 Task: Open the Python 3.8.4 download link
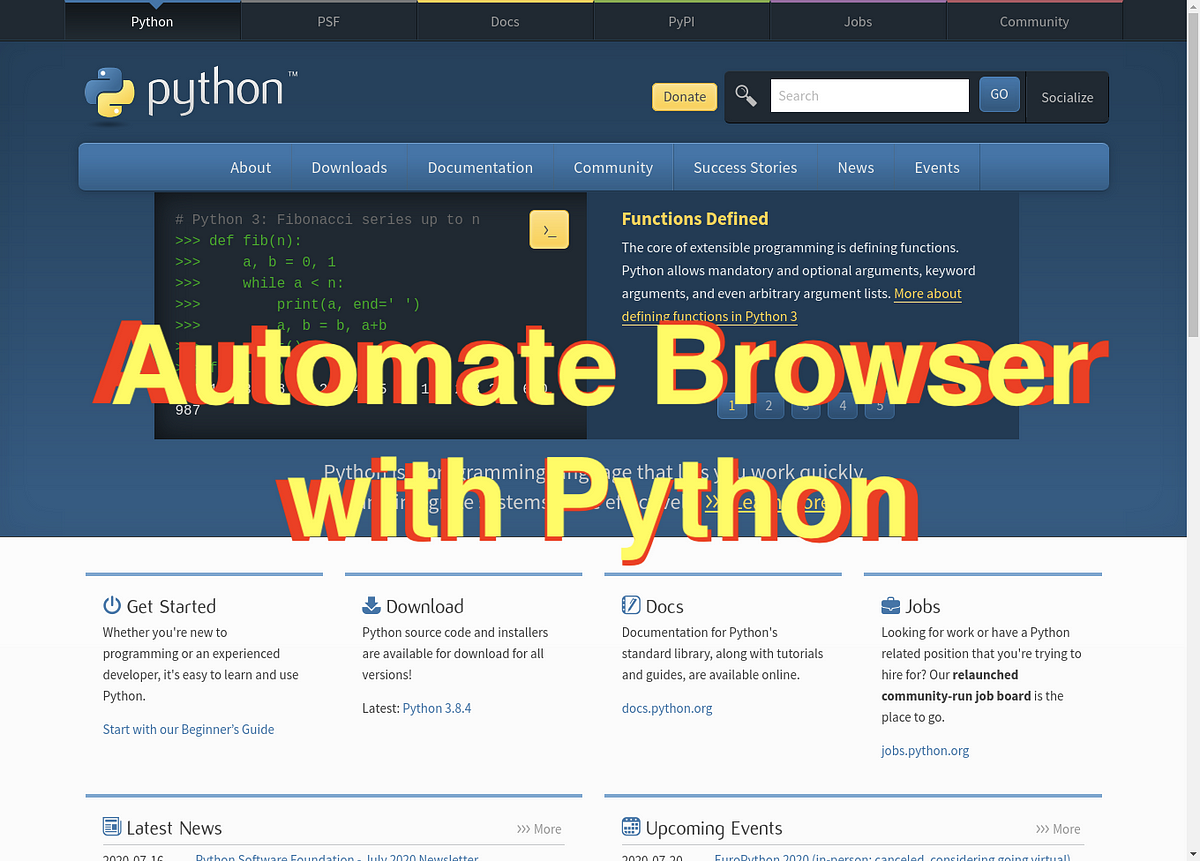(x=437, y=708)
